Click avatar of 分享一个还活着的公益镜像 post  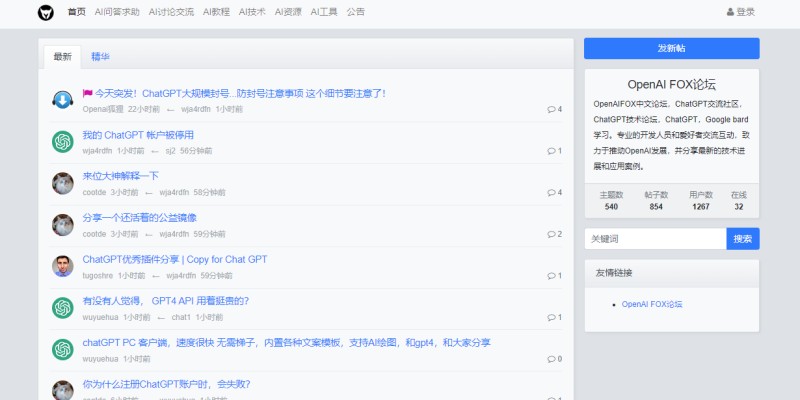[63, 224]
